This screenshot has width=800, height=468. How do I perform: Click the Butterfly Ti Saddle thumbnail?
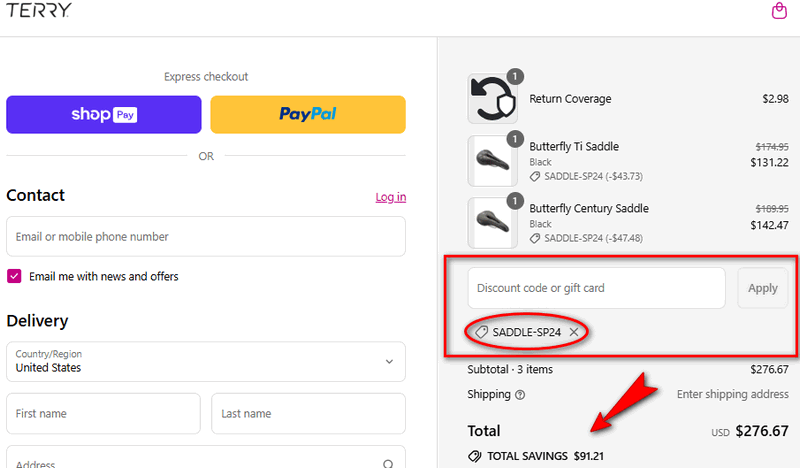(492, 161)
